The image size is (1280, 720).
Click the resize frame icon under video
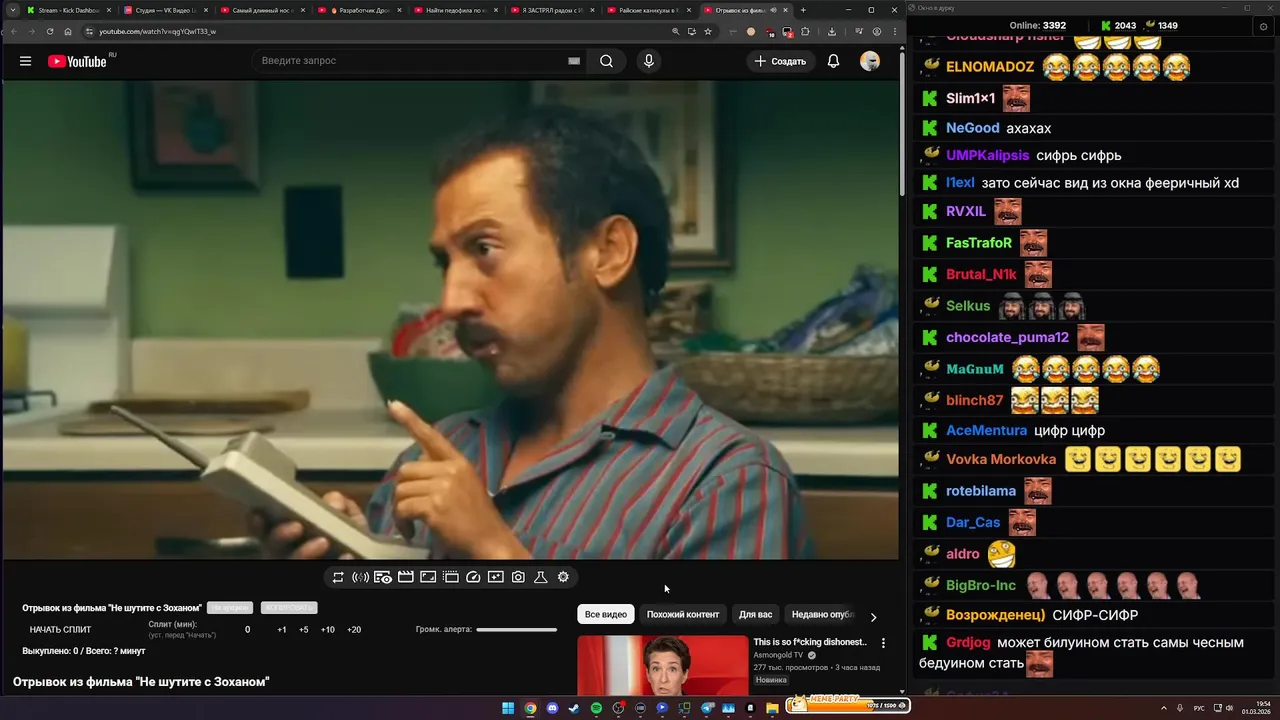[428, 577]
